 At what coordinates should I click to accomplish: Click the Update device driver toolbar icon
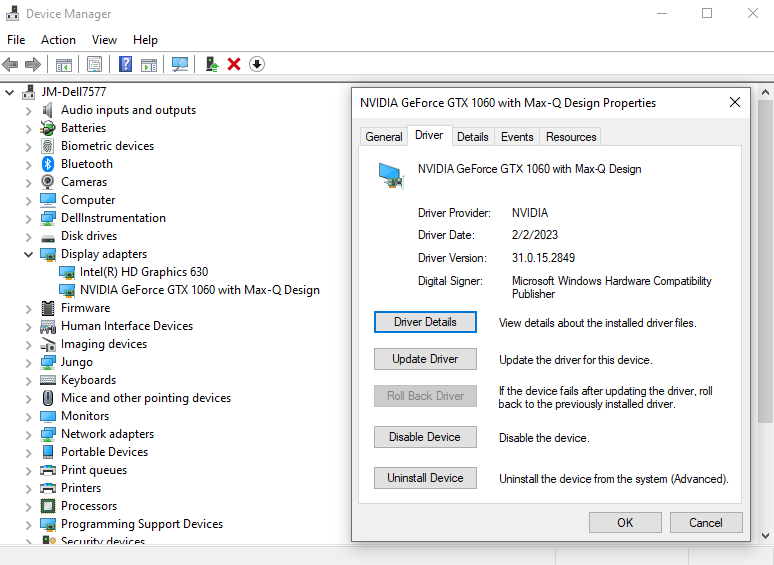coord(211,64)
